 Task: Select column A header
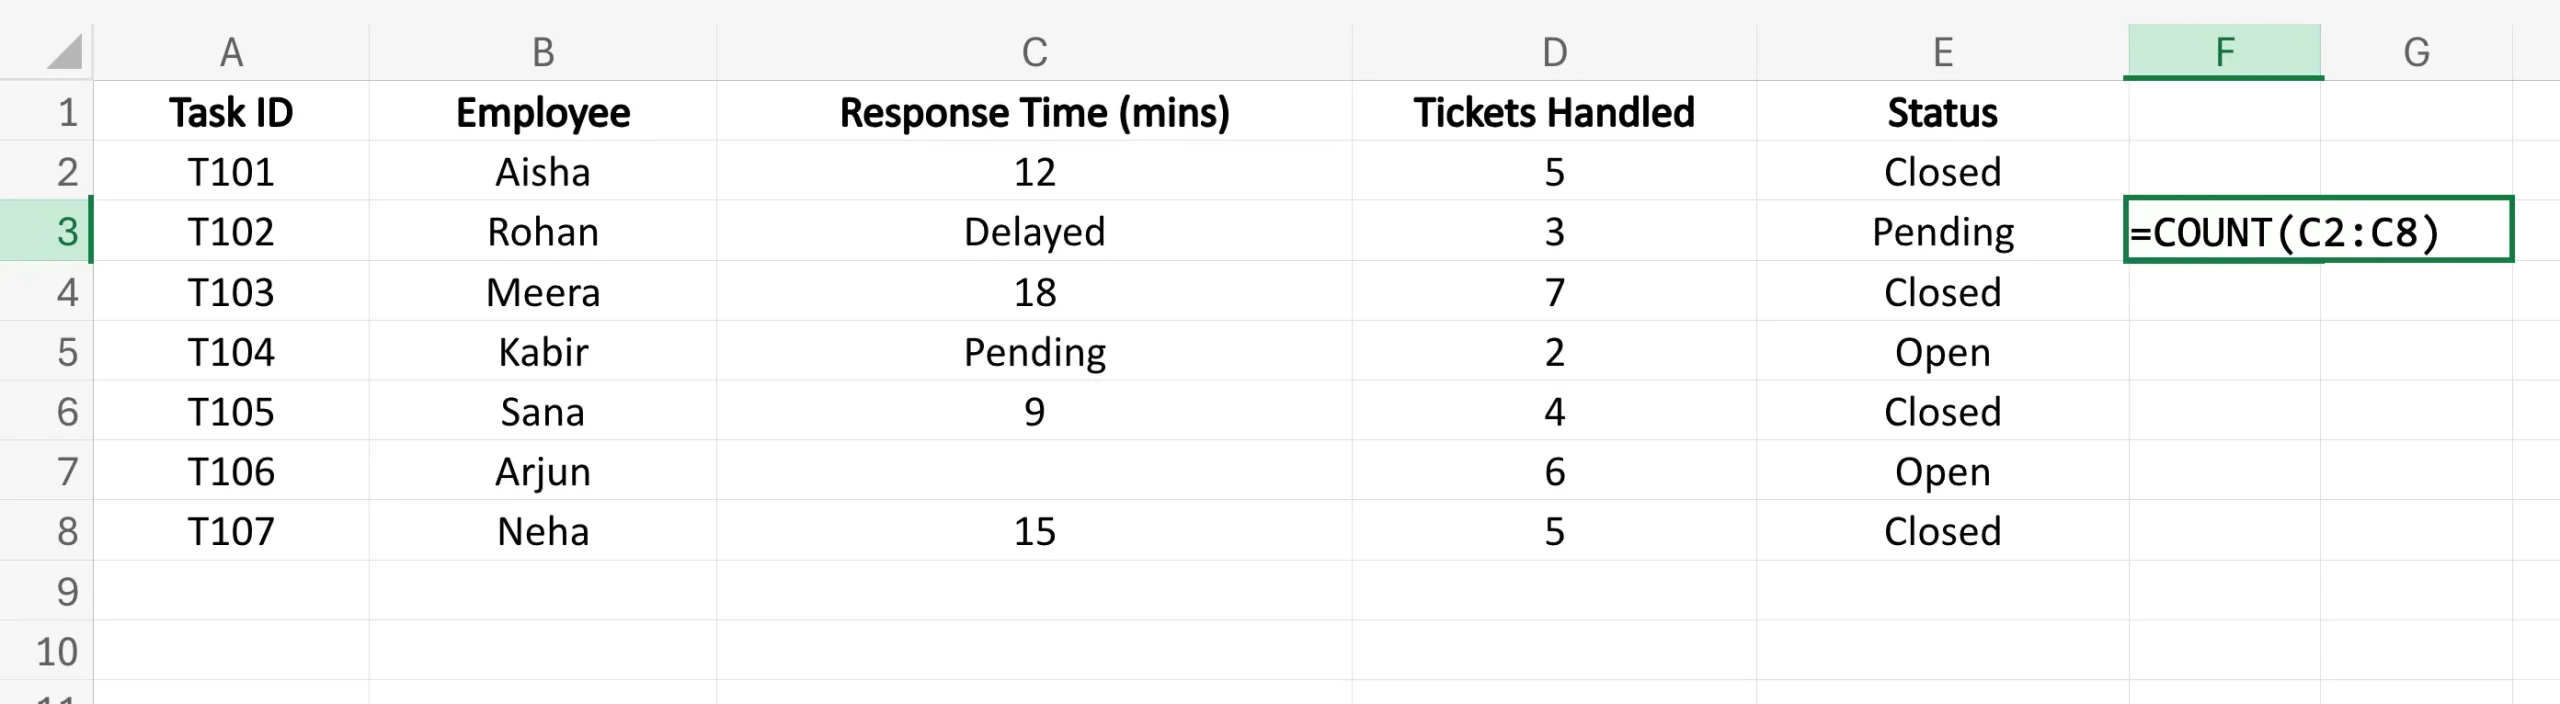pyautogui.click(x=231, y=52)
